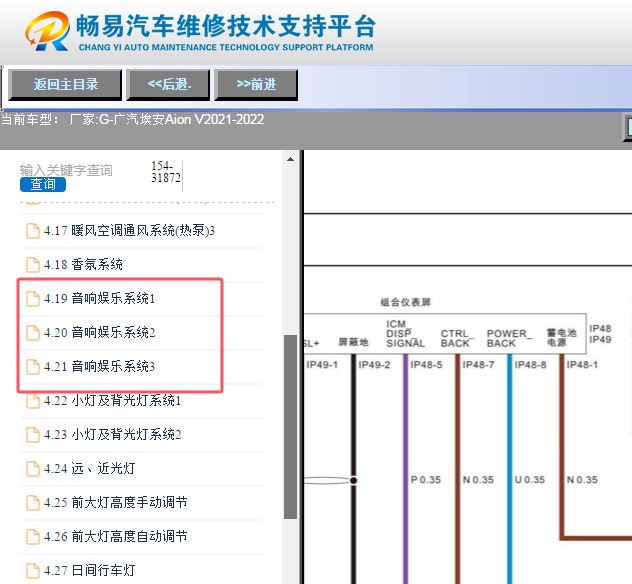Click document icon beside 4.21 entry
This screenshot has height=584, width=632.
click(x=33, y=367)
